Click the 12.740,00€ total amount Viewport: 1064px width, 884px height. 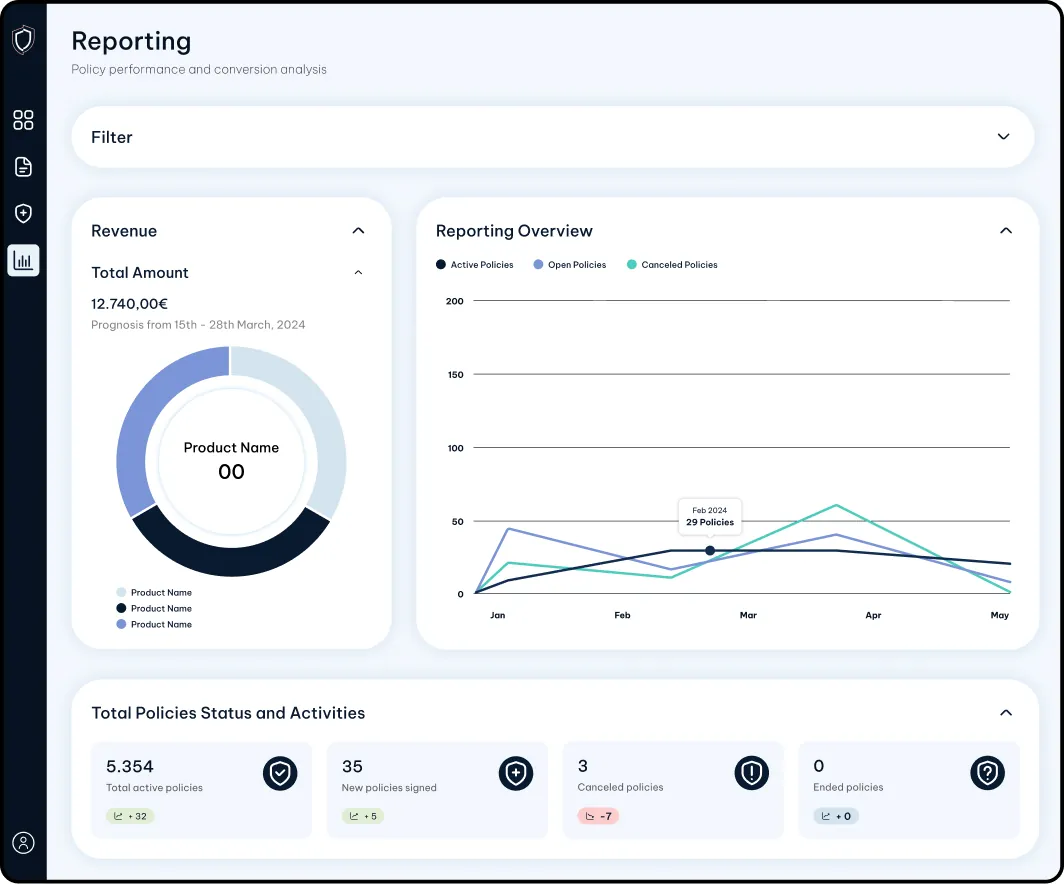pos(130,304)
